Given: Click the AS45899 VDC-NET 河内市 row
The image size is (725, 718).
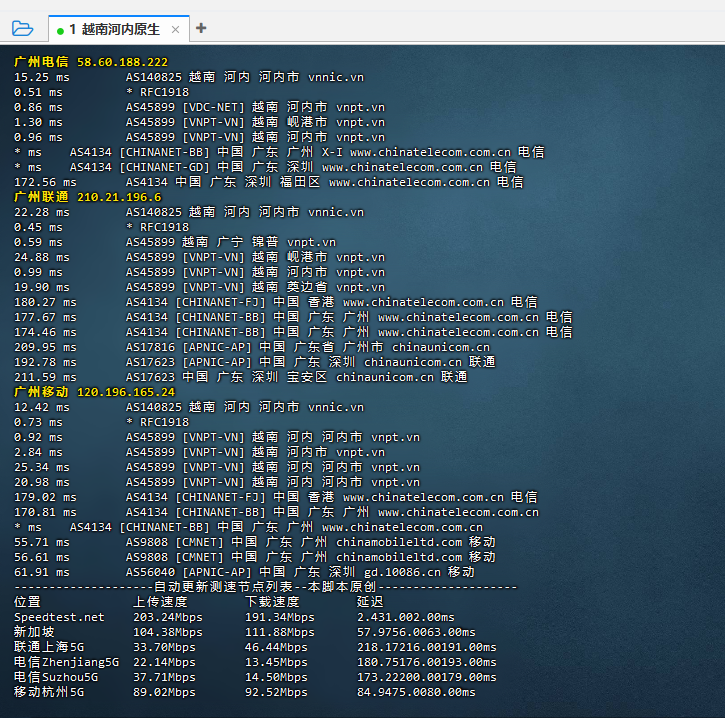Looking at the screenshot, I should tap(199, 107).
